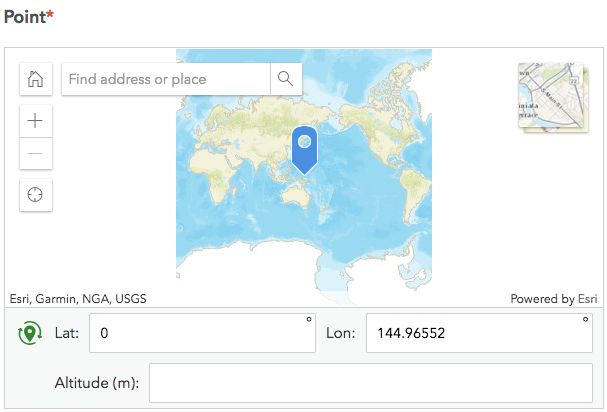This screenshot has height=412, width=607.
Task: Click the Home default extent button
Action: coord(36,79)
